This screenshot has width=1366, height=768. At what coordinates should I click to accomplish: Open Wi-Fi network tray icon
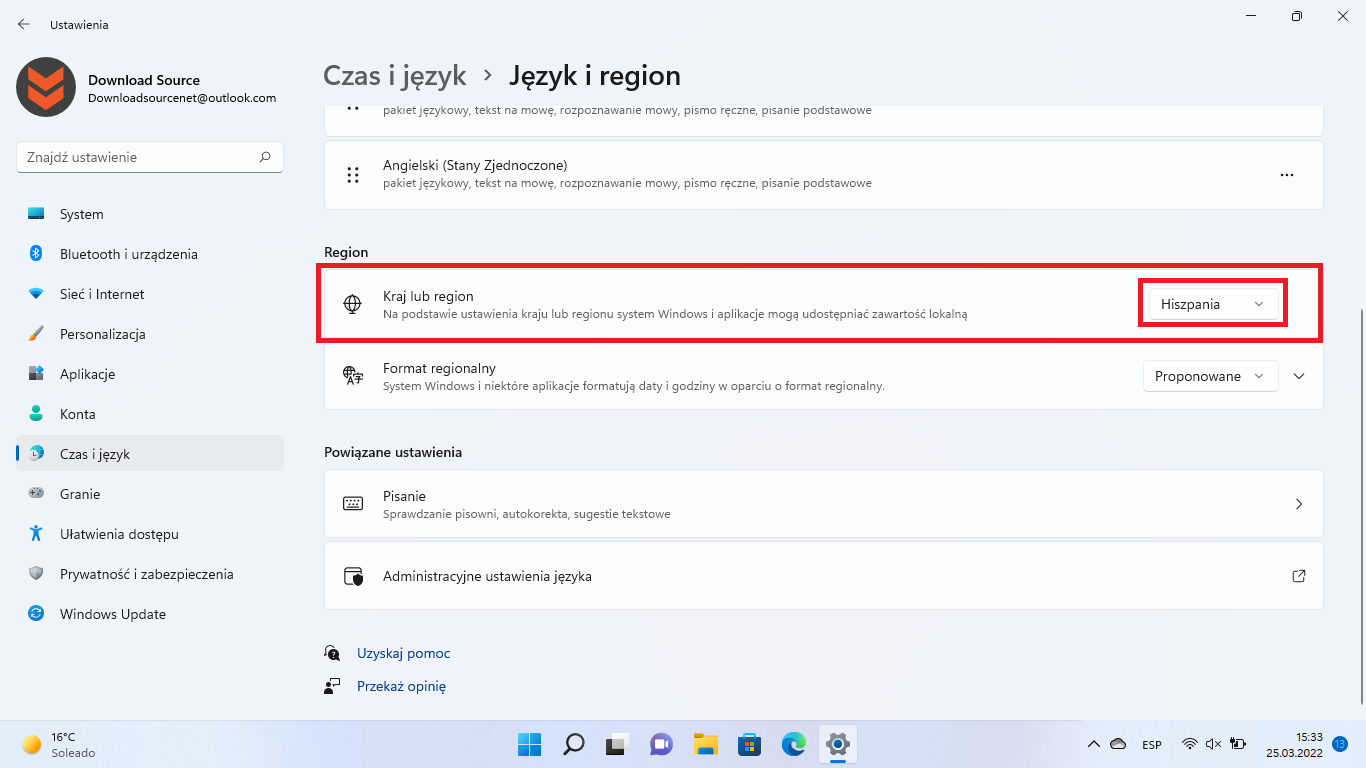point(1190,744)
